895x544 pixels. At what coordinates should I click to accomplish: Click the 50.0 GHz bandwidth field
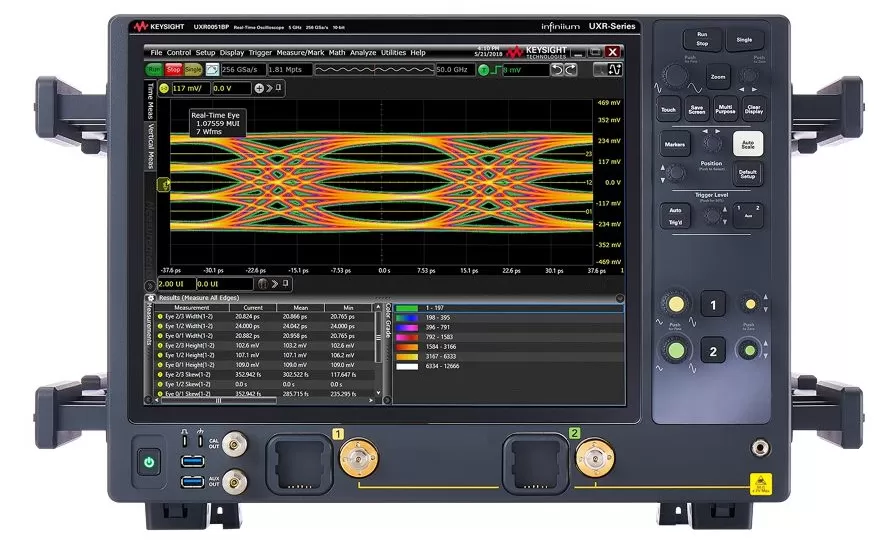click(x=454, y=70)
